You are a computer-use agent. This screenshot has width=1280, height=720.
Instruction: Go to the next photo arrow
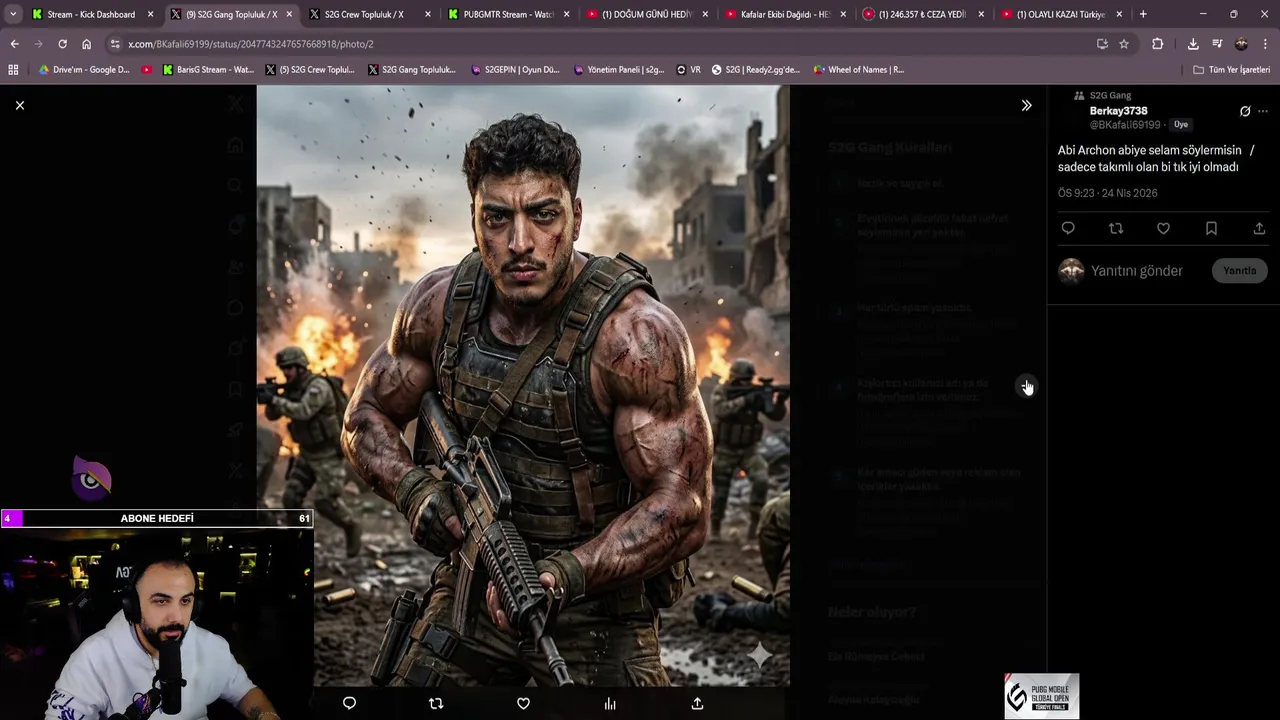point(1026,386)
